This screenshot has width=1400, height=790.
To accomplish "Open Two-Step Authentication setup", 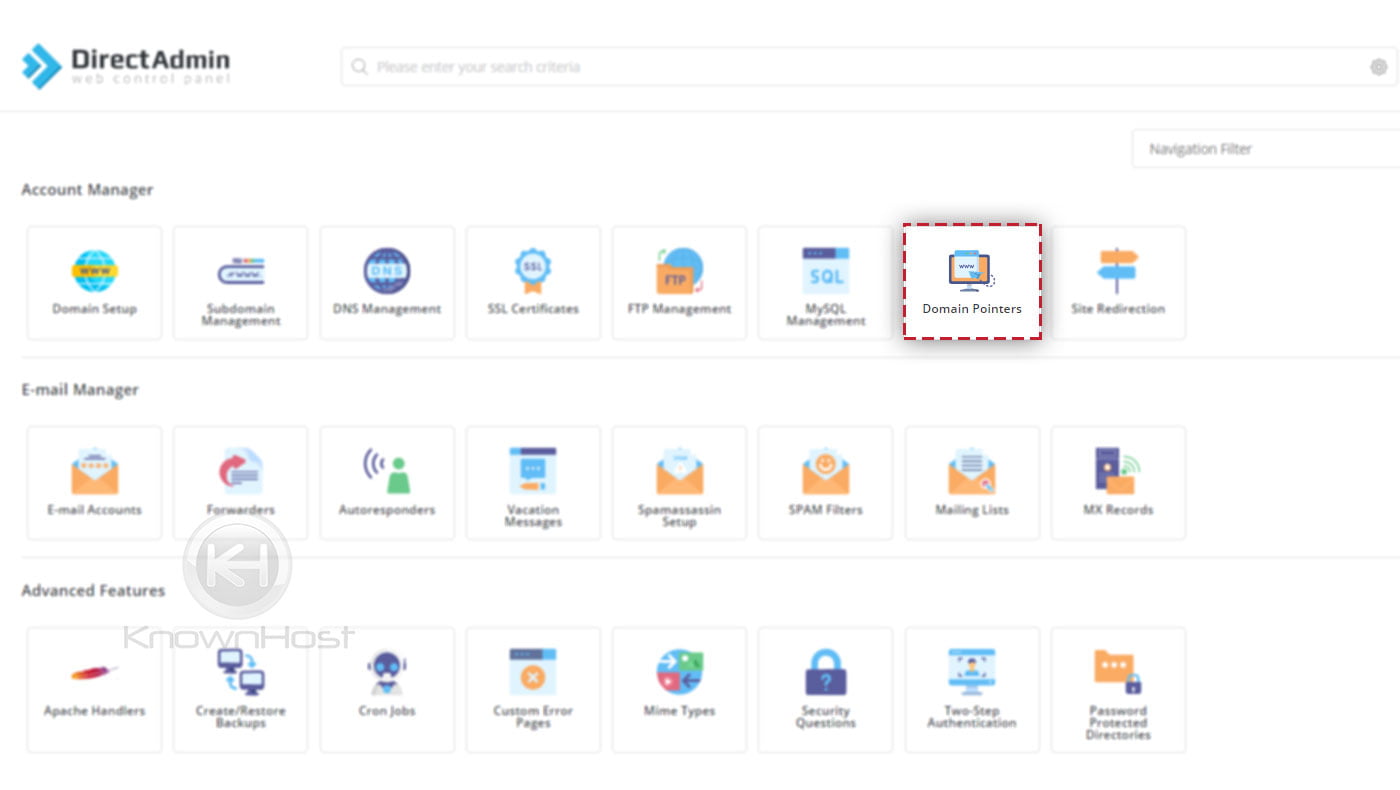I will (x=971, y=690).
